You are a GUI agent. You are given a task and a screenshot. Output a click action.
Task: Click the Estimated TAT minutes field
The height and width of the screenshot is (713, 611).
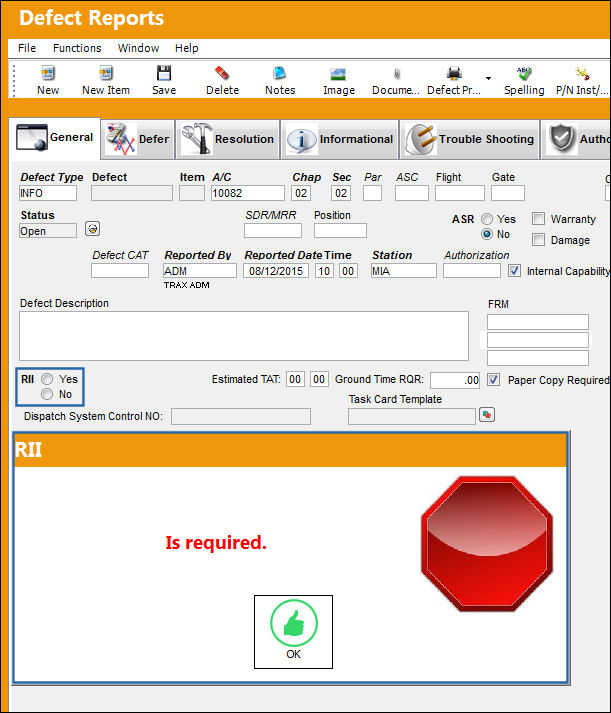(x=319, y=379)
